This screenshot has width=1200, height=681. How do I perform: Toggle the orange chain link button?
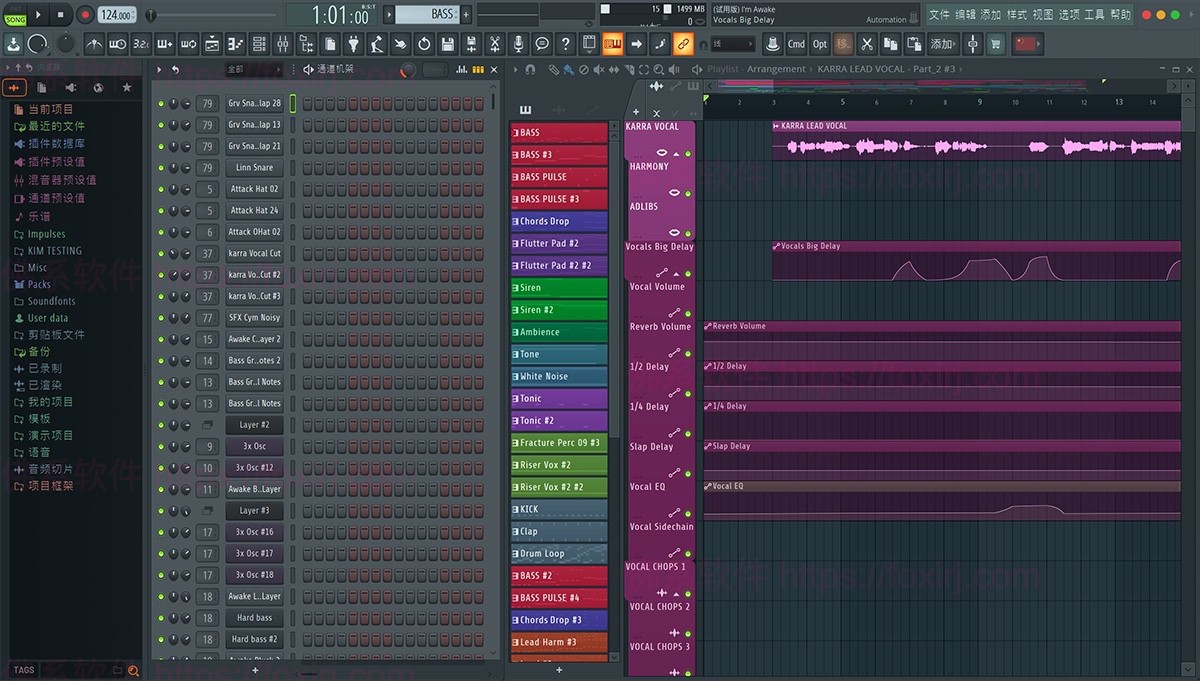pyautogui.click(x=682, y=43)
